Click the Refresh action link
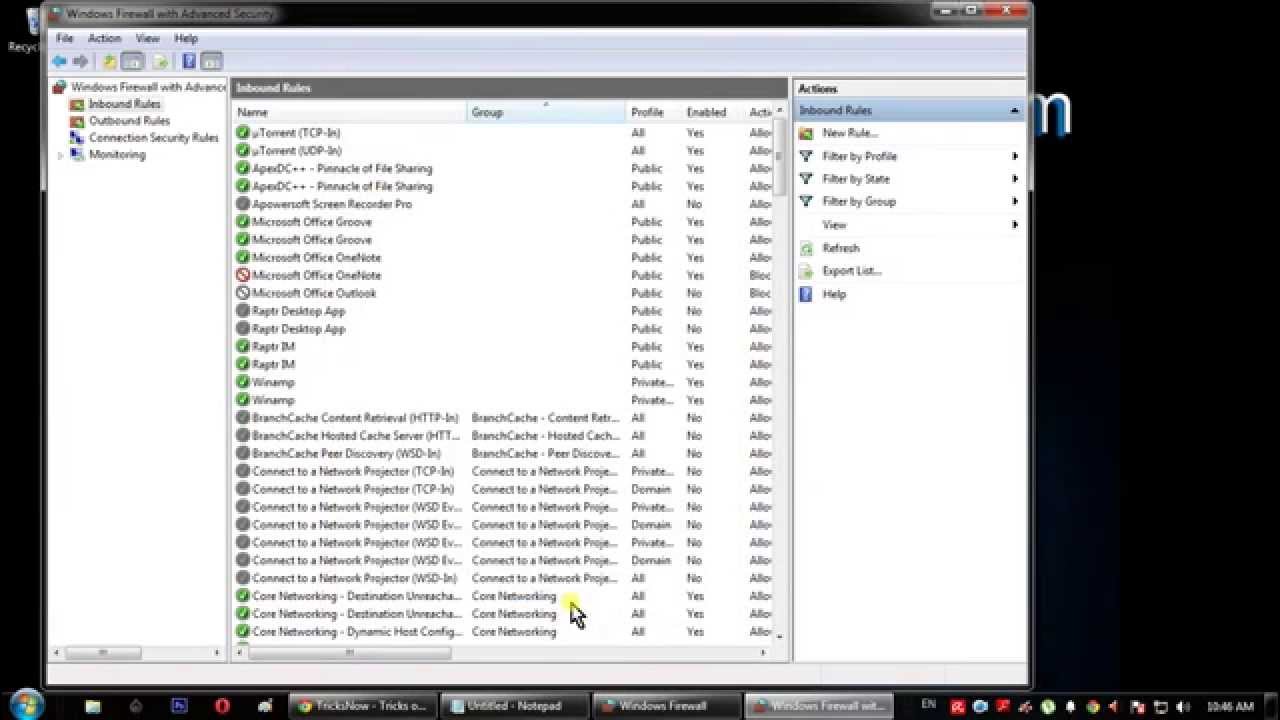 click(x=841, y=248)
